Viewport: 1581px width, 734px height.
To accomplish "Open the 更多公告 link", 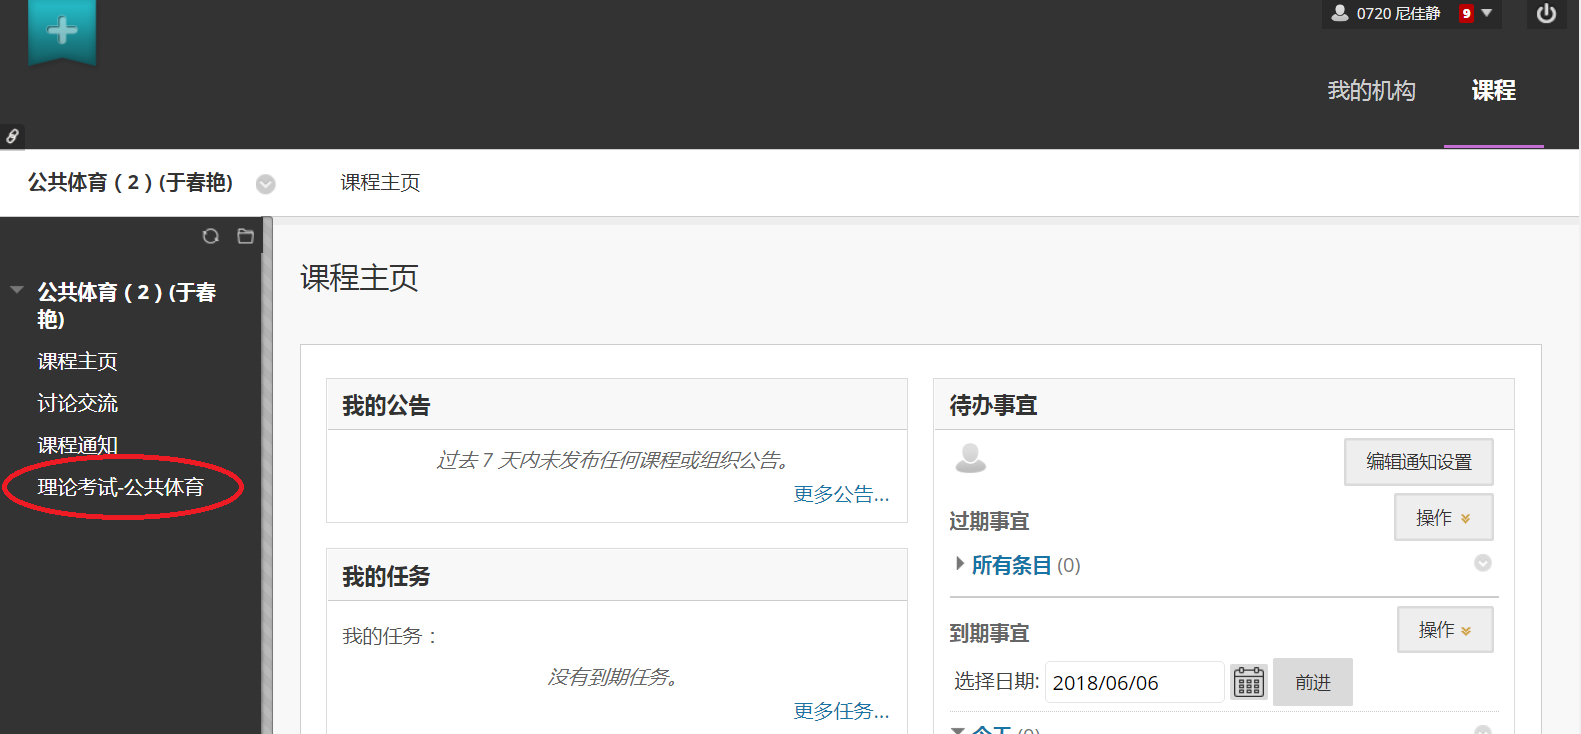I will point(841,494).
